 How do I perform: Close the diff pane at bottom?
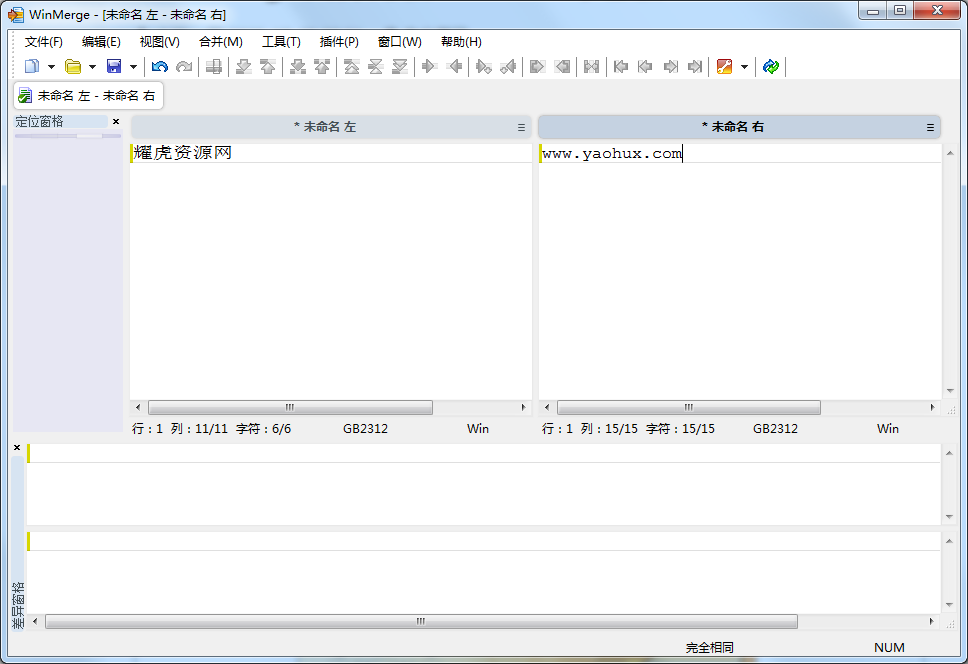coord(17,448)
